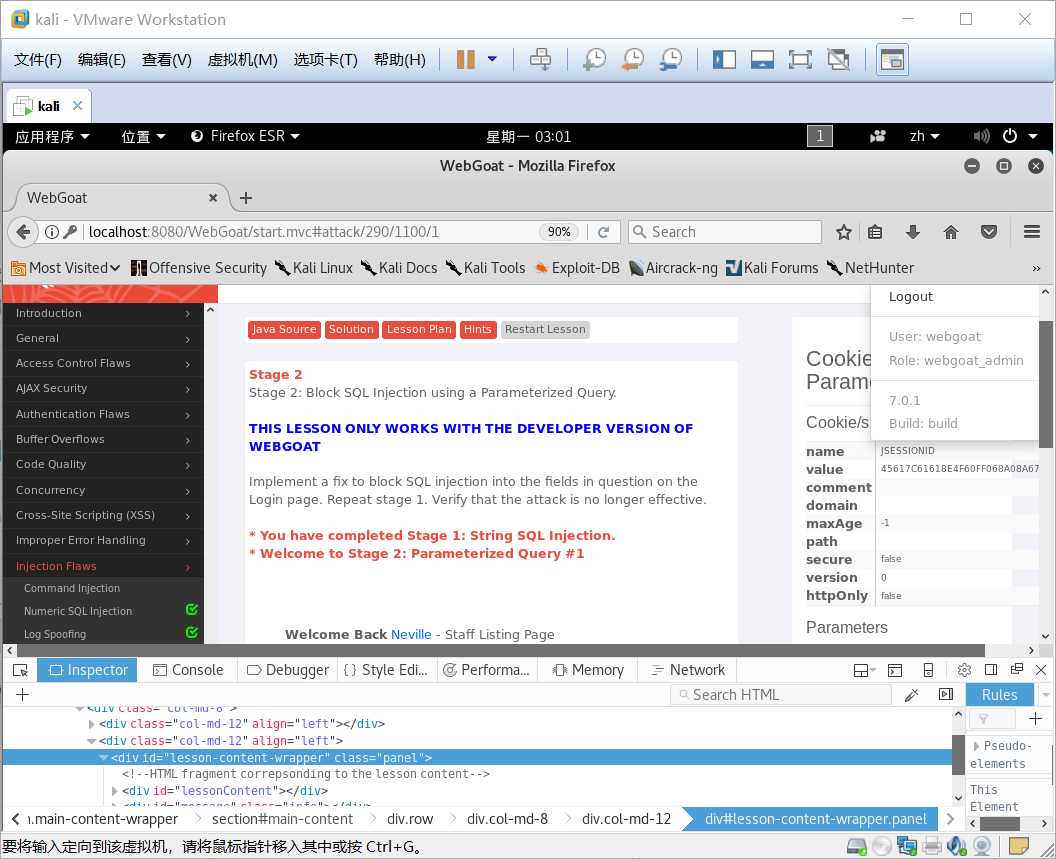1056x859 pixels.
Task: Expand Cross-Site Scripting (XSS) category
Action: coord(103,515)
